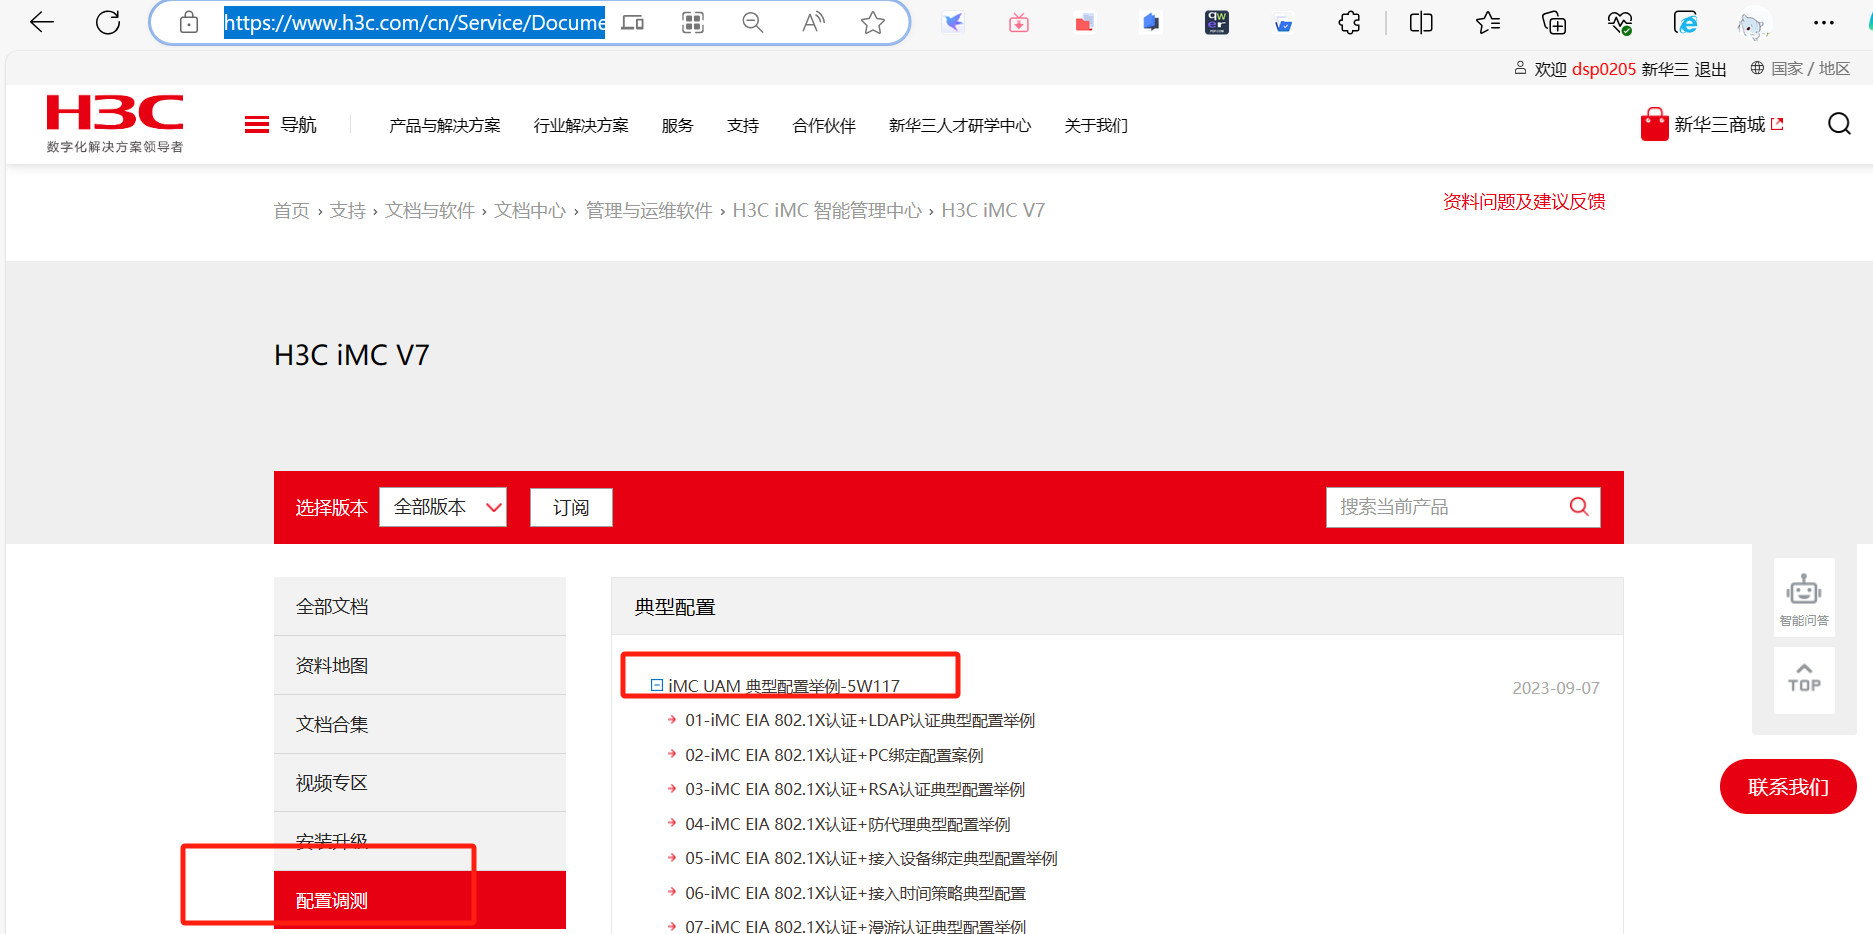Open 01-iMC EIA 802.1X认证+LDAP认证 document
This screenshot has height=934, width=1873.
pos(860,720)
